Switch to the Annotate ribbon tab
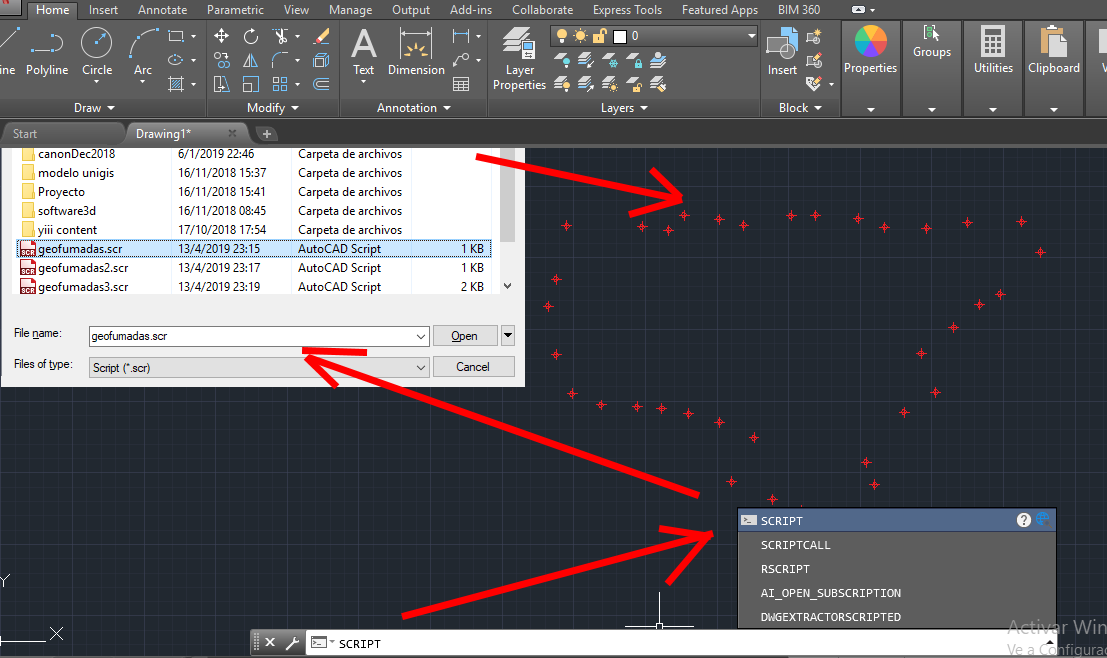This screenshot has width=1107, height=658. pyautogui.click(x=162, y=10)
